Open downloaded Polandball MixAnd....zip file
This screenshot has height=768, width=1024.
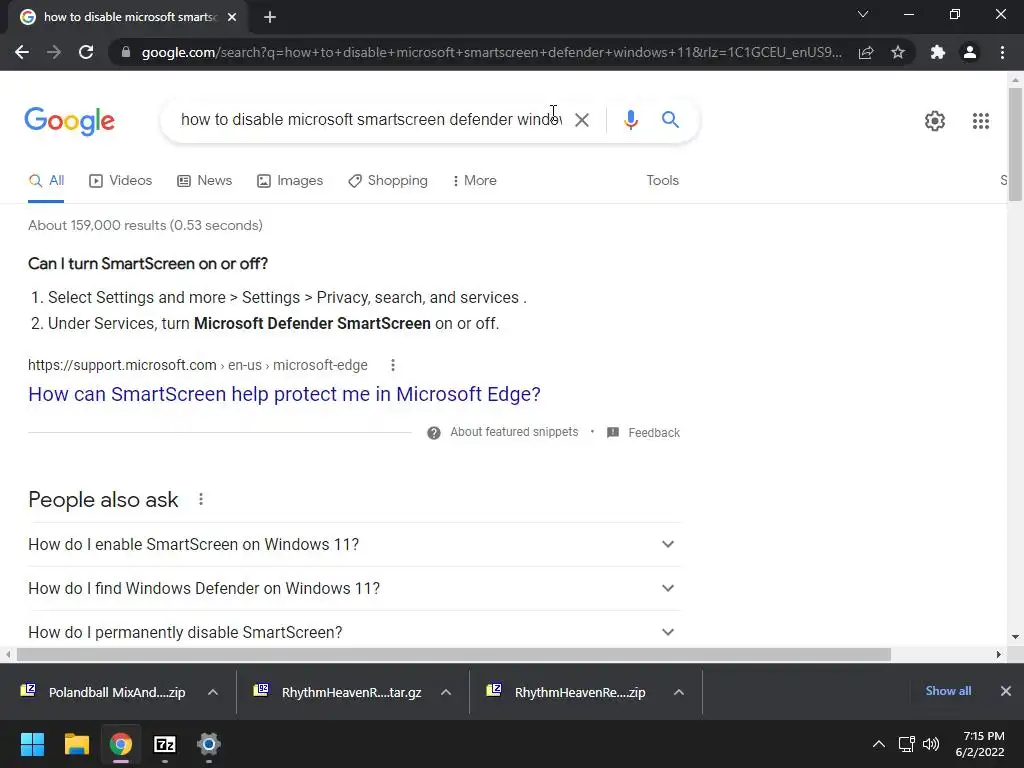pos(103,692)
